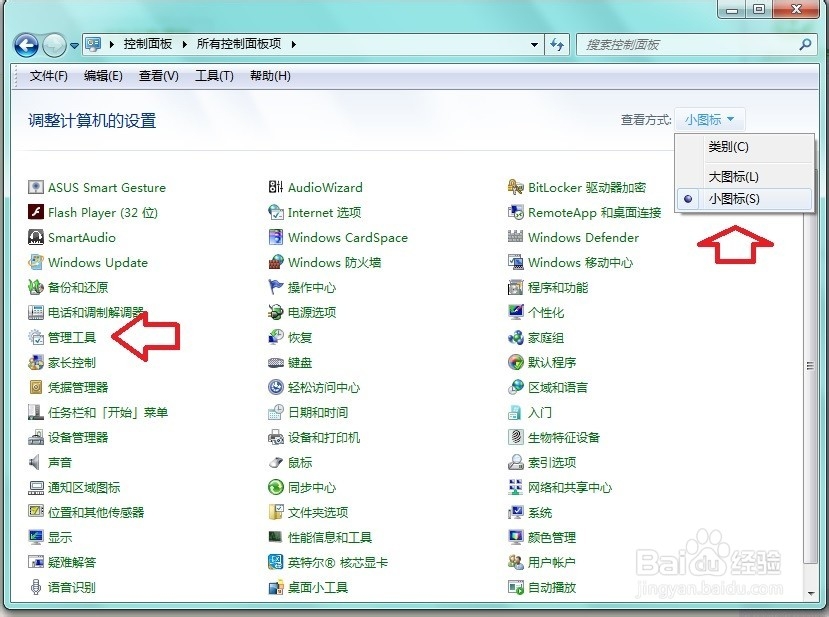Click the Windows Update icon
Viewport: 829px width, 617px height.
coord(35,262)
